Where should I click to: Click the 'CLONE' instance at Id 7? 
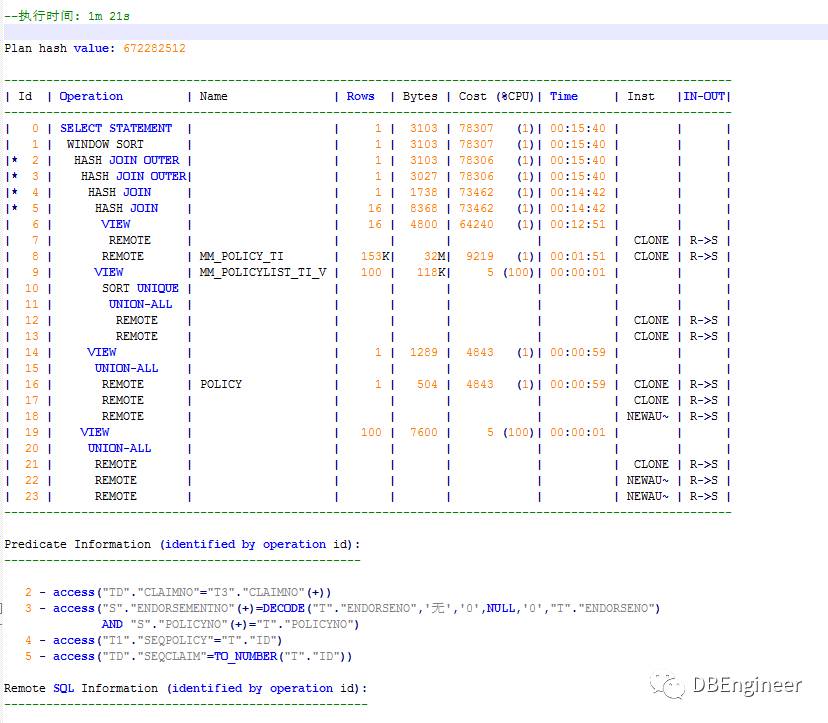click(x=651, y=240)
